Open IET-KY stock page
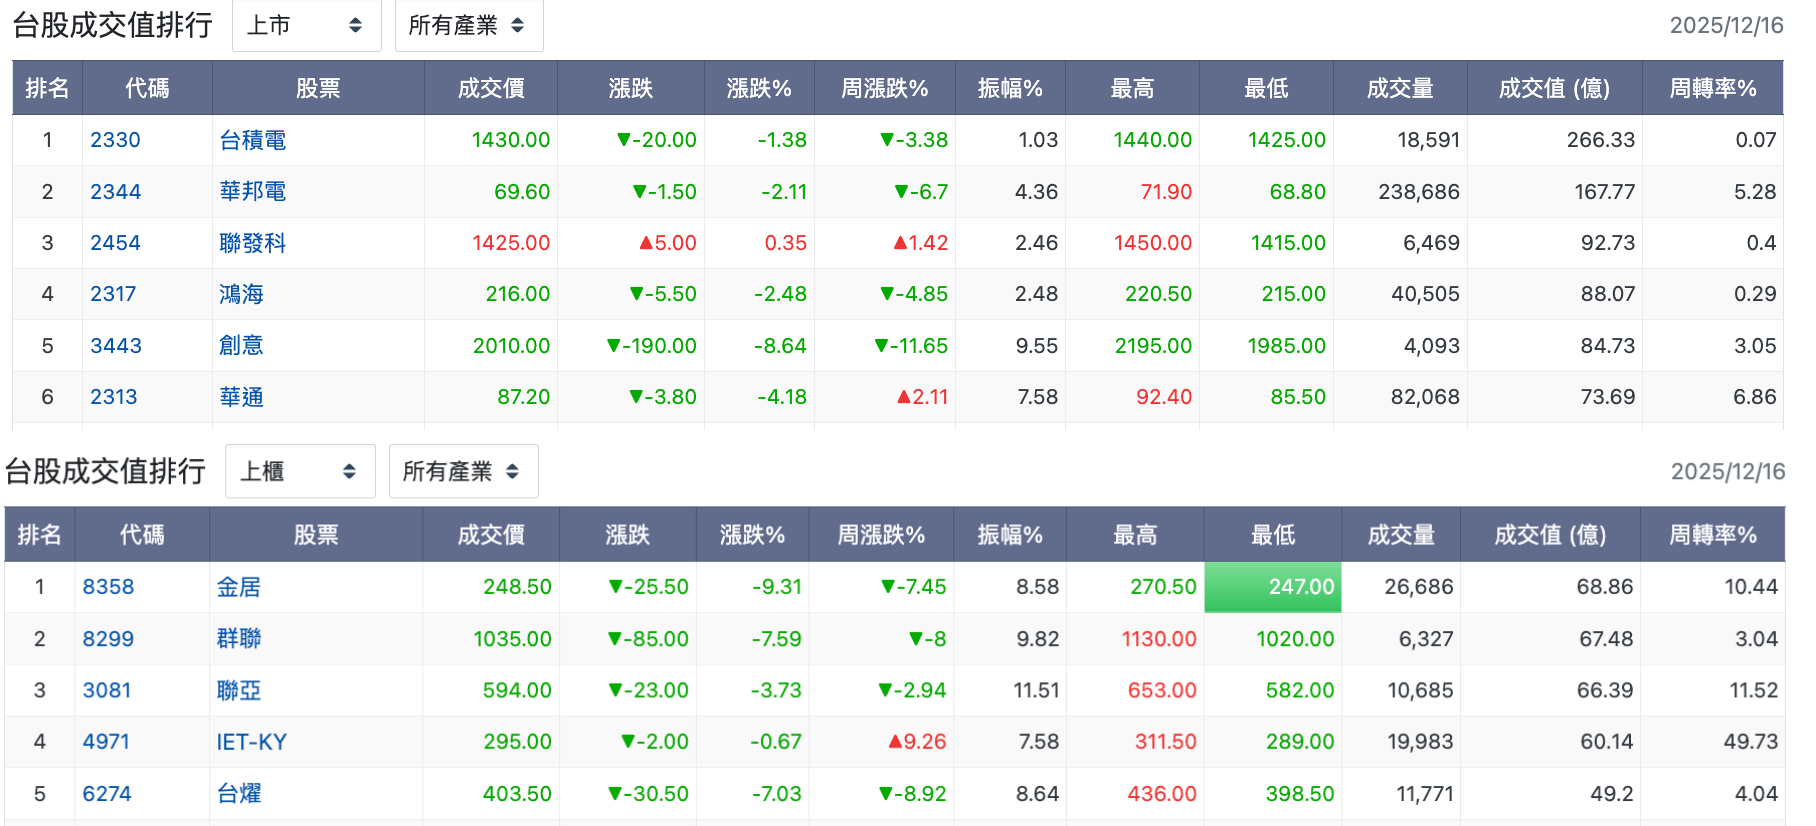The image size is (1816, 826). [252, 742]
